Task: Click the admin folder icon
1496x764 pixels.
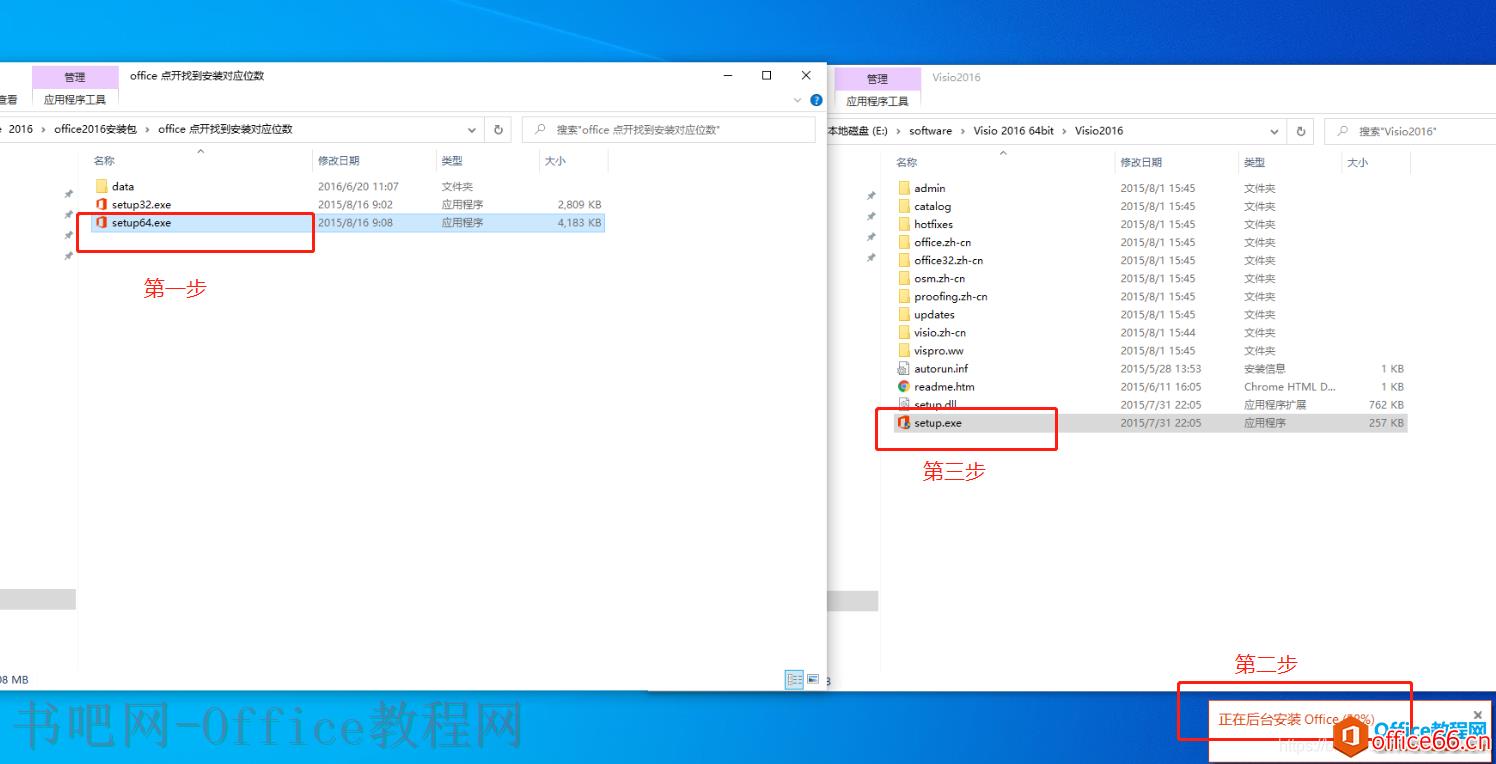Action: [904, 188]
